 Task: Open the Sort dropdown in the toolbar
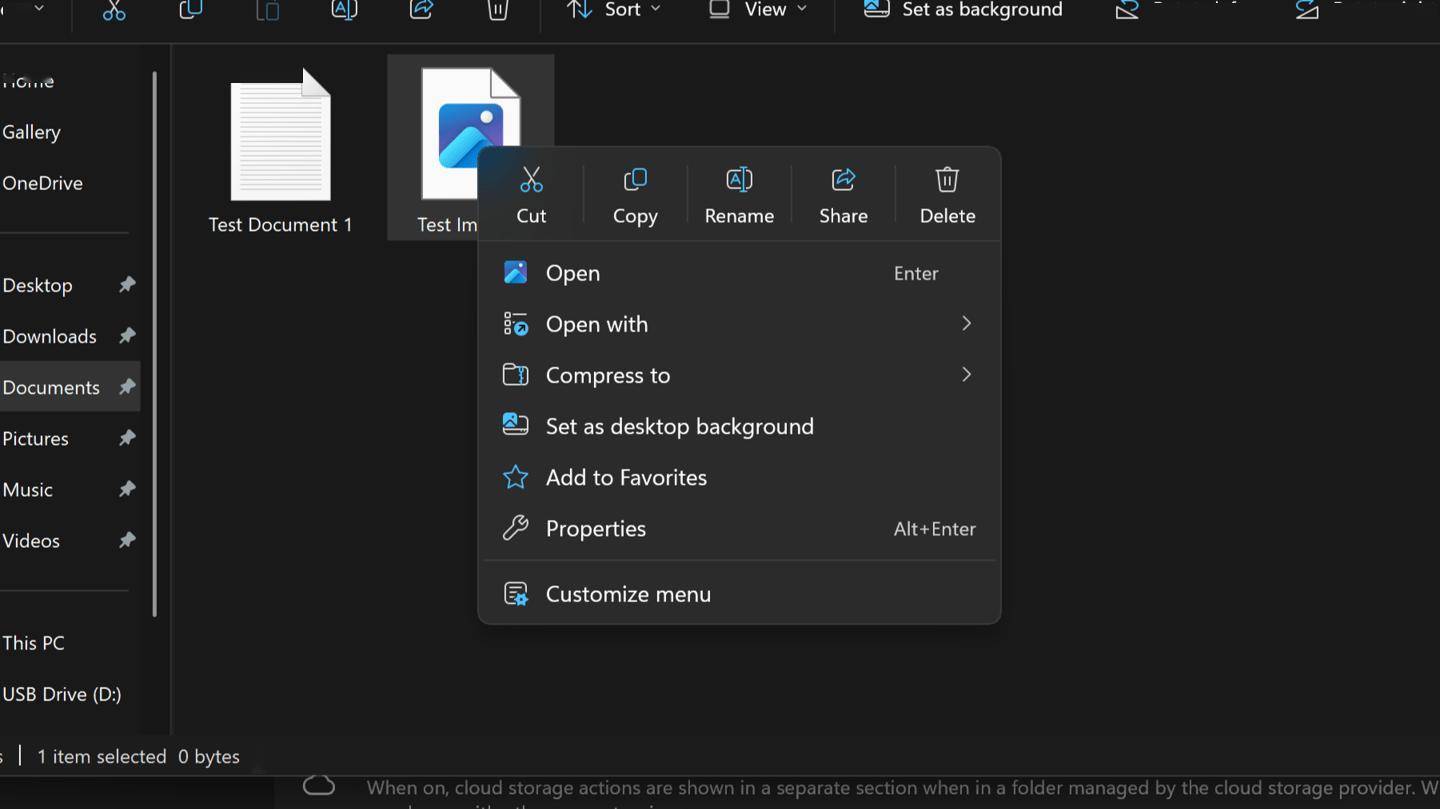(613, 10)
